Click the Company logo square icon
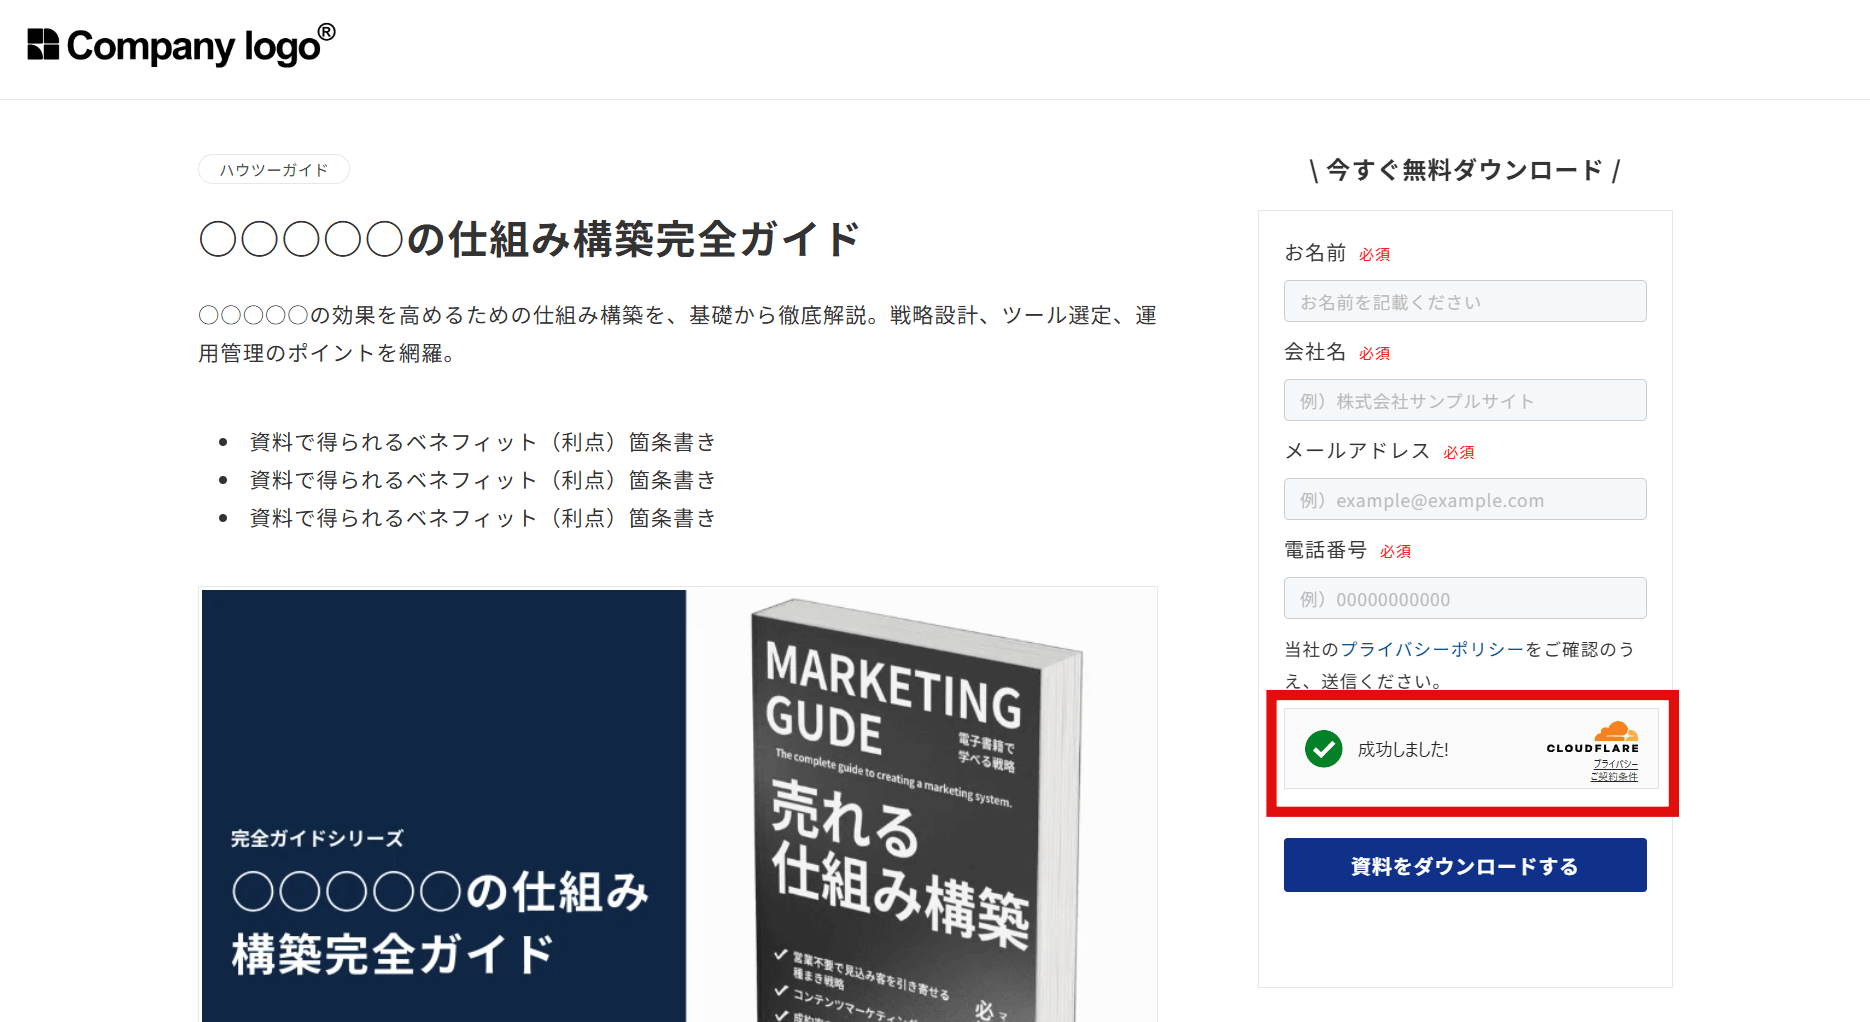This screenshot has width=1870, height=1022. pyautogui.click(x=43, y=45)
